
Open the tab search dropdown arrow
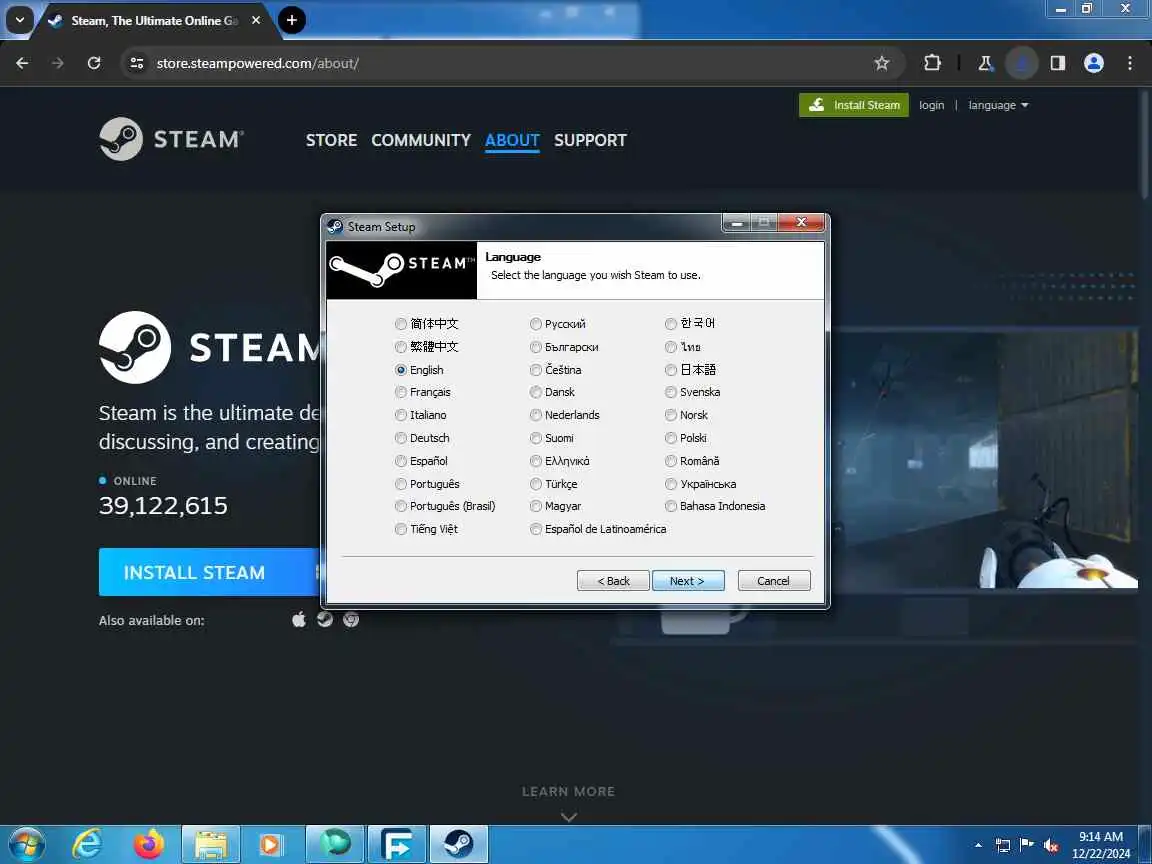click(x=20, y=21)
